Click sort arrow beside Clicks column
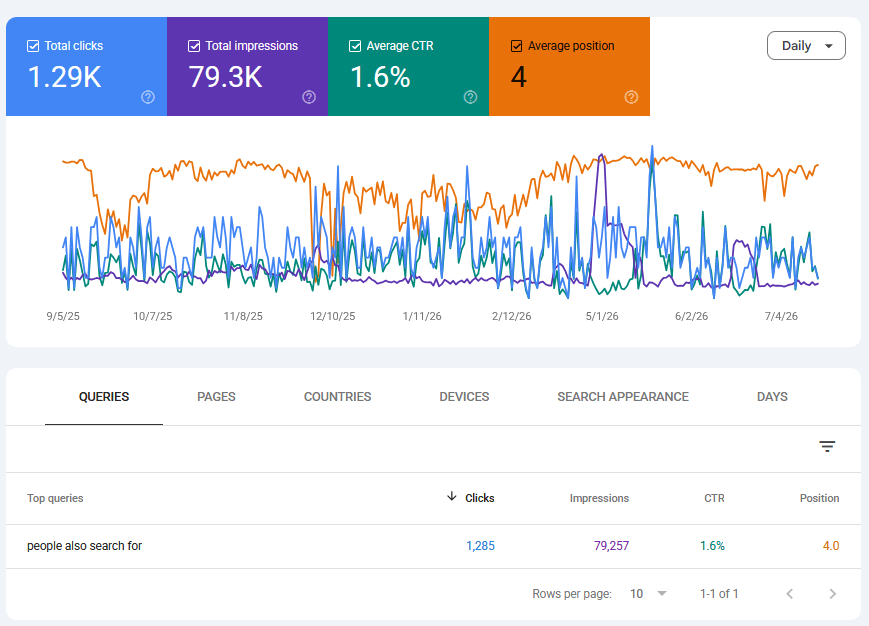869x626 pixels. coord(452,496)
